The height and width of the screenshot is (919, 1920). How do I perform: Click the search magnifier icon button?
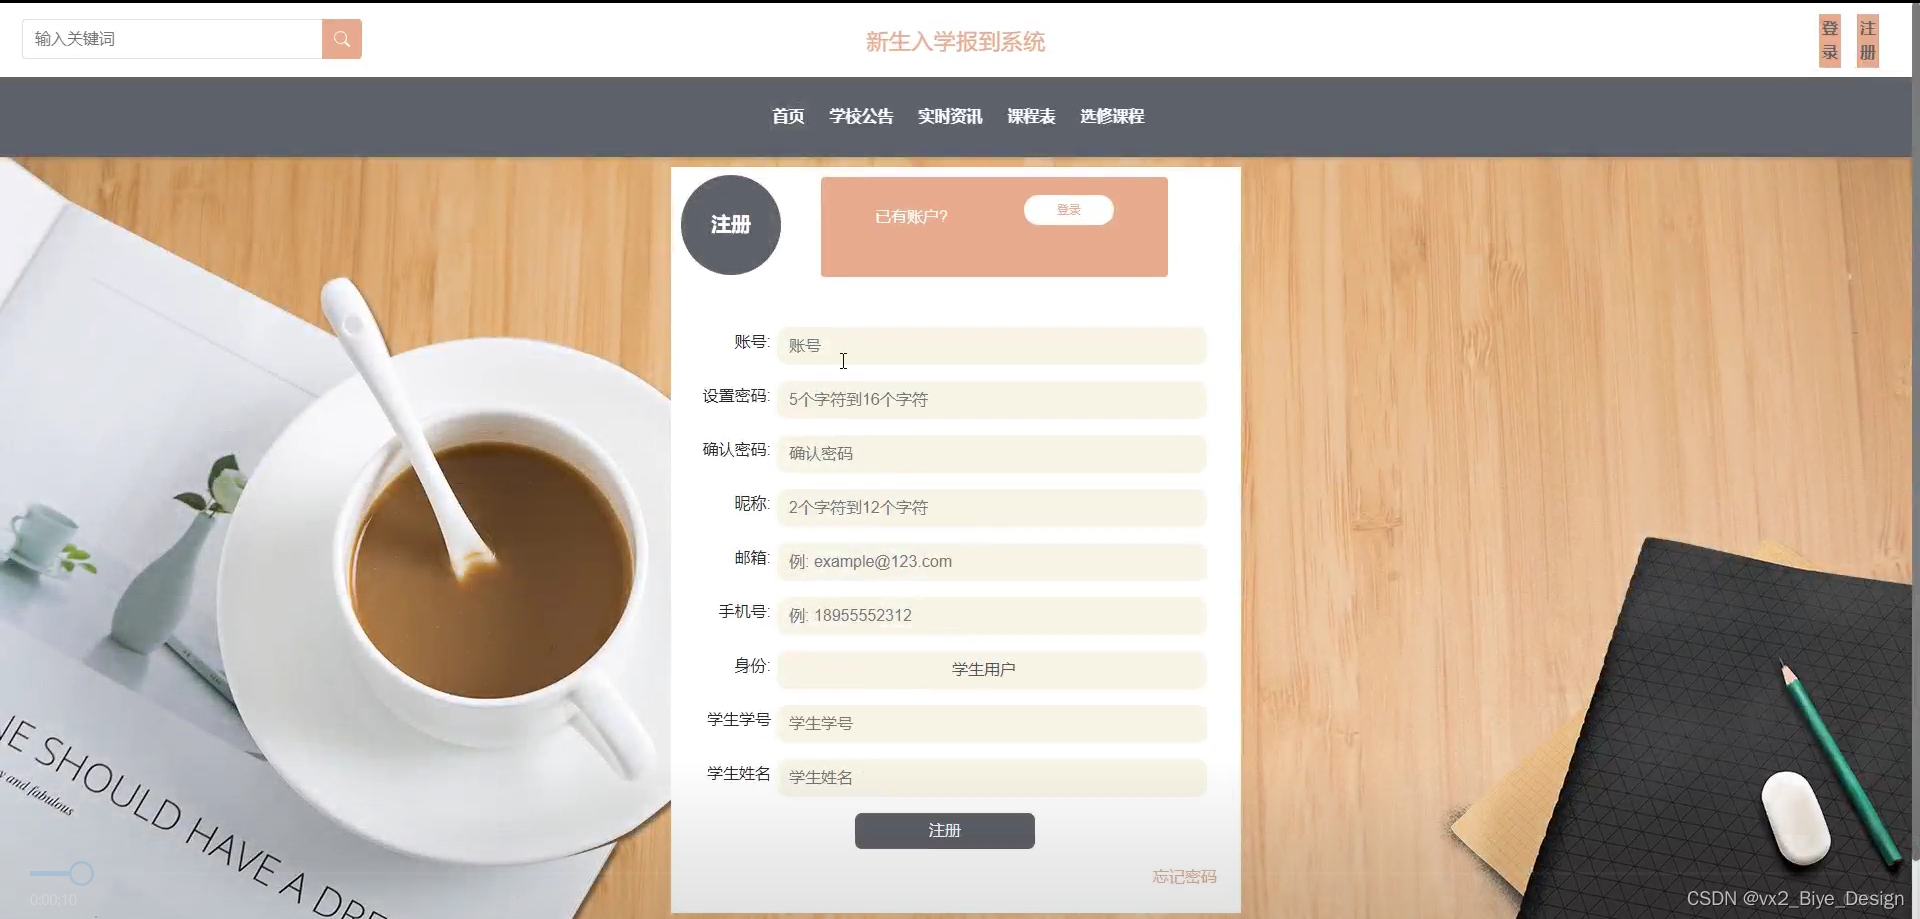[x=341, y=39]
